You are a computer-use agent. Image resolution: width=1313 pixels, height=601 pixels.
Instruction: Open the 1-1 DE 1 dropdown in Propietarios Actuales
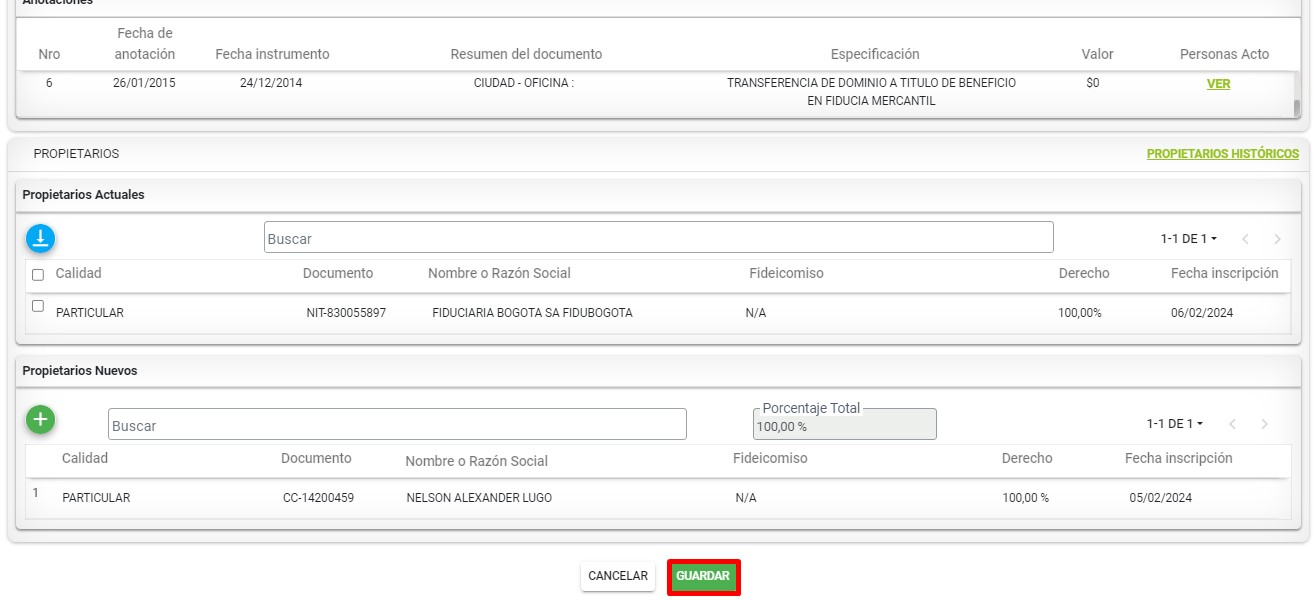pos(1188,239)
